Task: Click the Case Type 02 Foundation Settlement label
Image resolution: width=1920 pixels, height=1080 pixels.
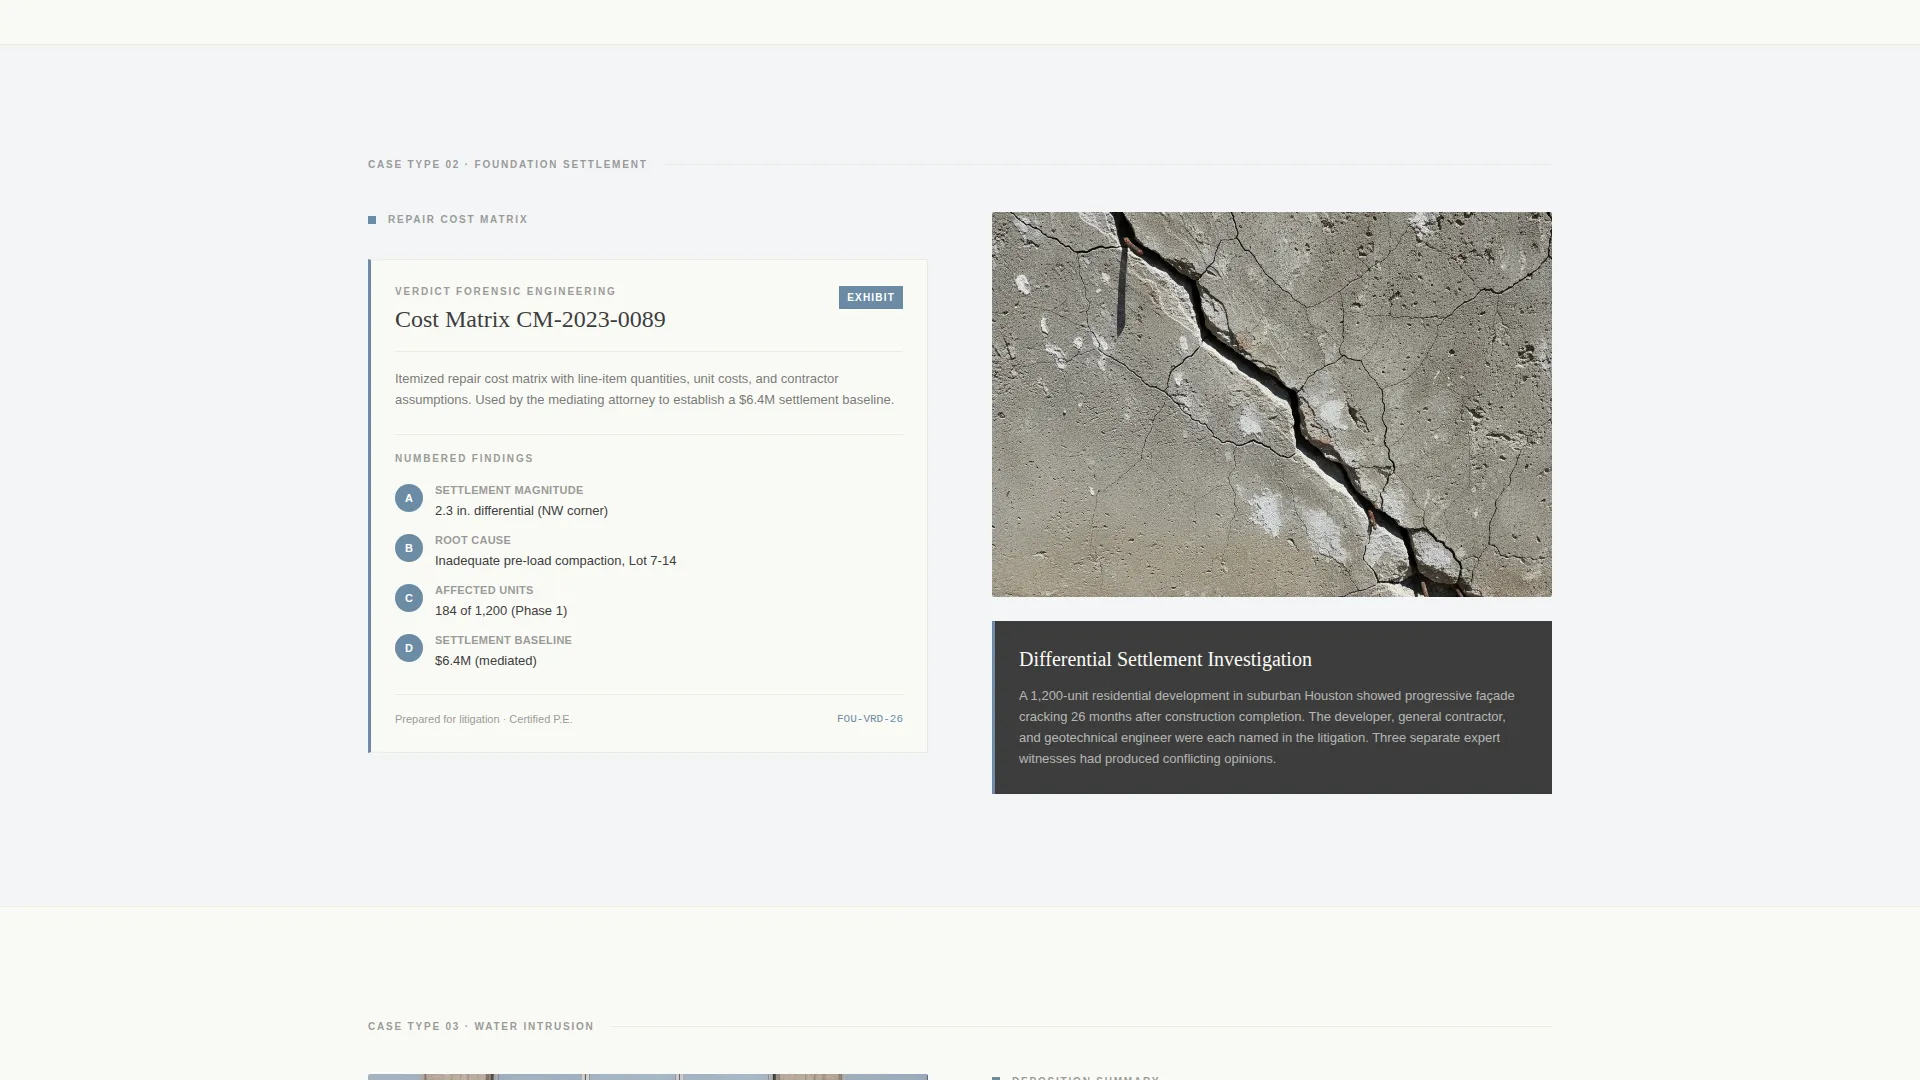Action: [507, 164]
